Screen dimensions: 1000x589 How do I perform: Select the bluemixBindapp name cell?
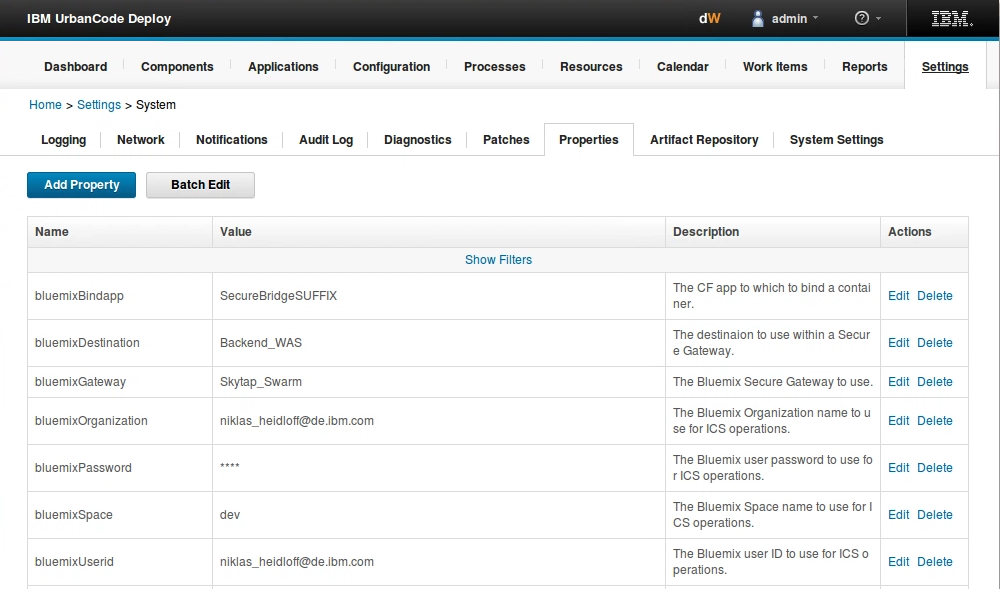click(x=120, y=296)
